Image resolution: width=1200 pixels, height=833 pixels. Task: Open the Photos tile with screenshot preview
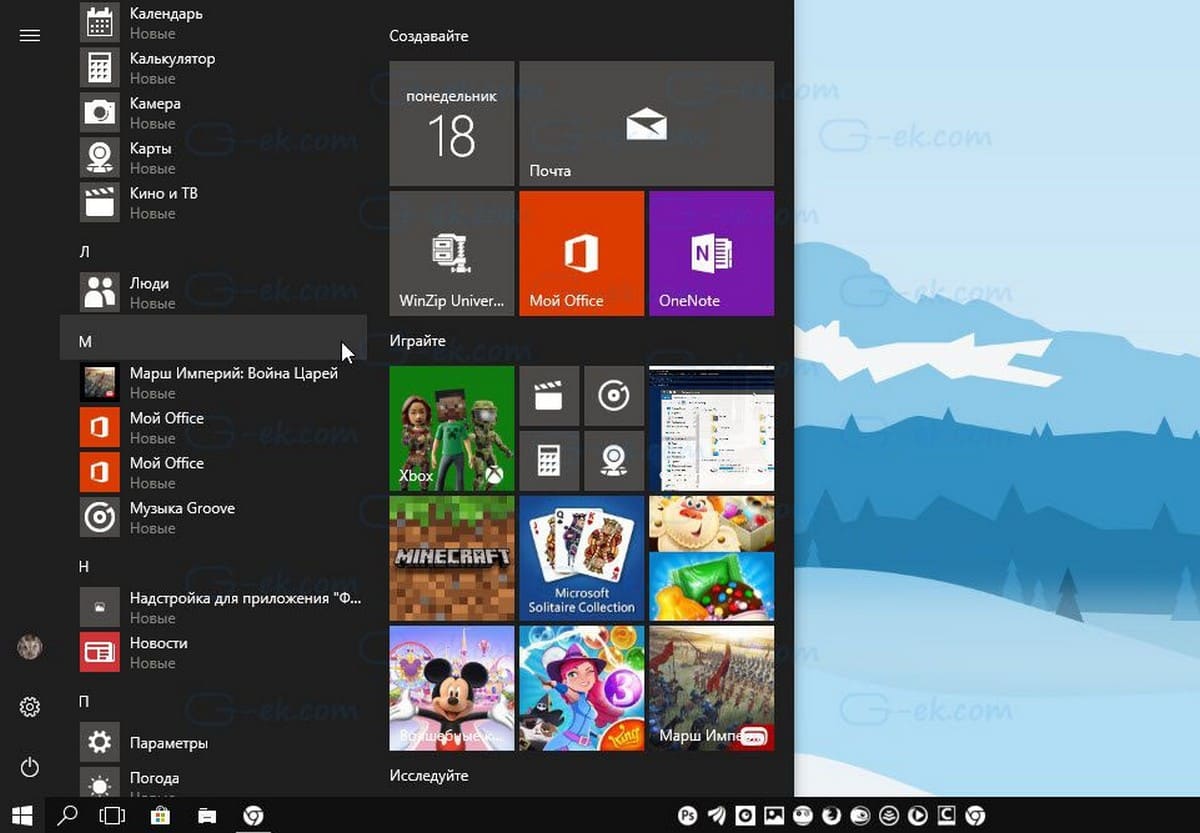711,428
